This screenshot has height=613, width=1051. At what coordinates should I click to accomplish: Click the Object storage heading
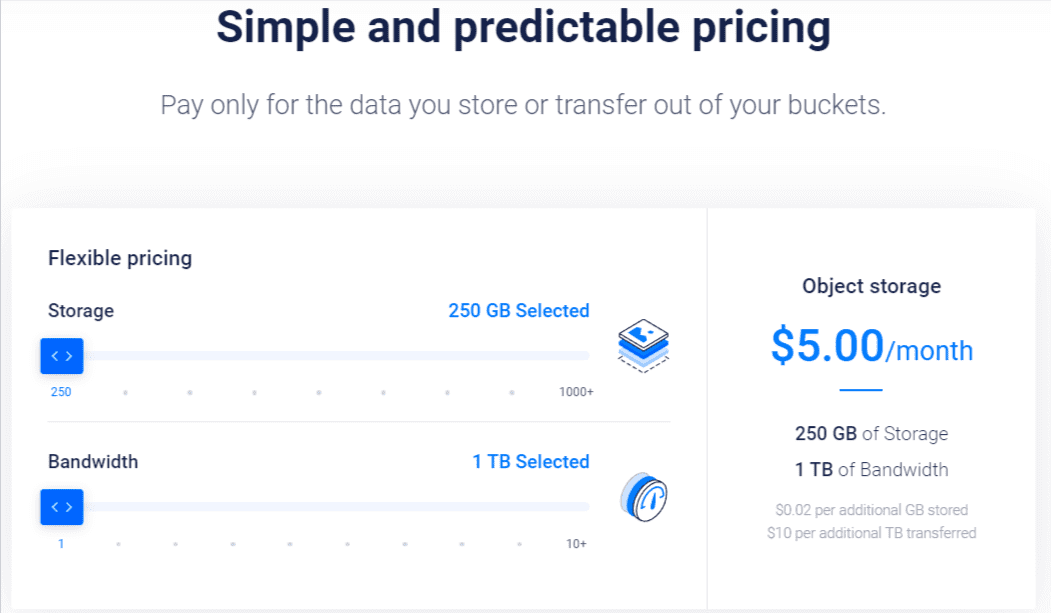click(x=871, y=286)
